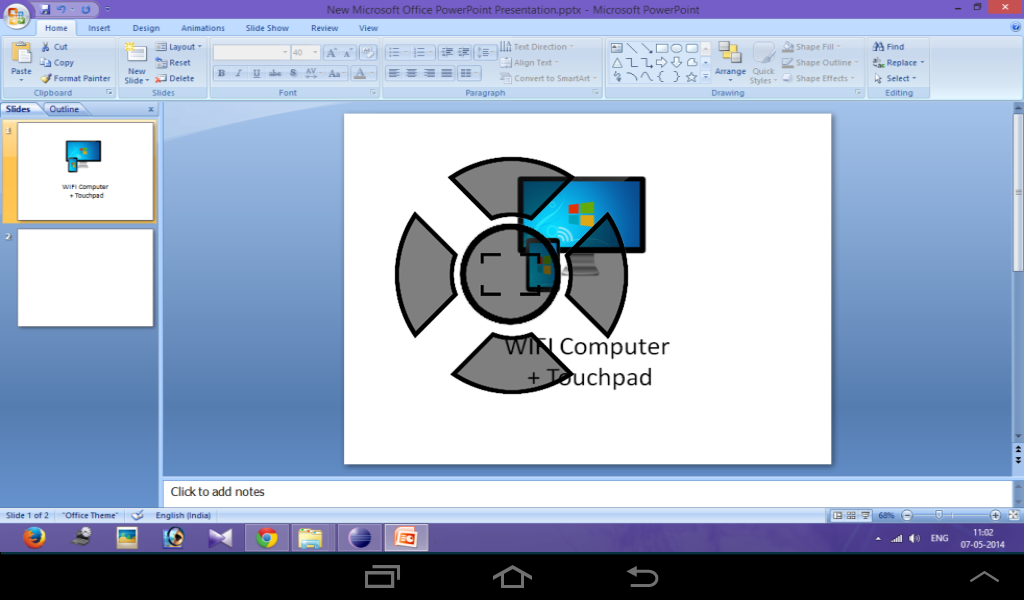Screen dimensions: 1024x600
Task: Click the Office button orb
Action: tap(16, 16)
